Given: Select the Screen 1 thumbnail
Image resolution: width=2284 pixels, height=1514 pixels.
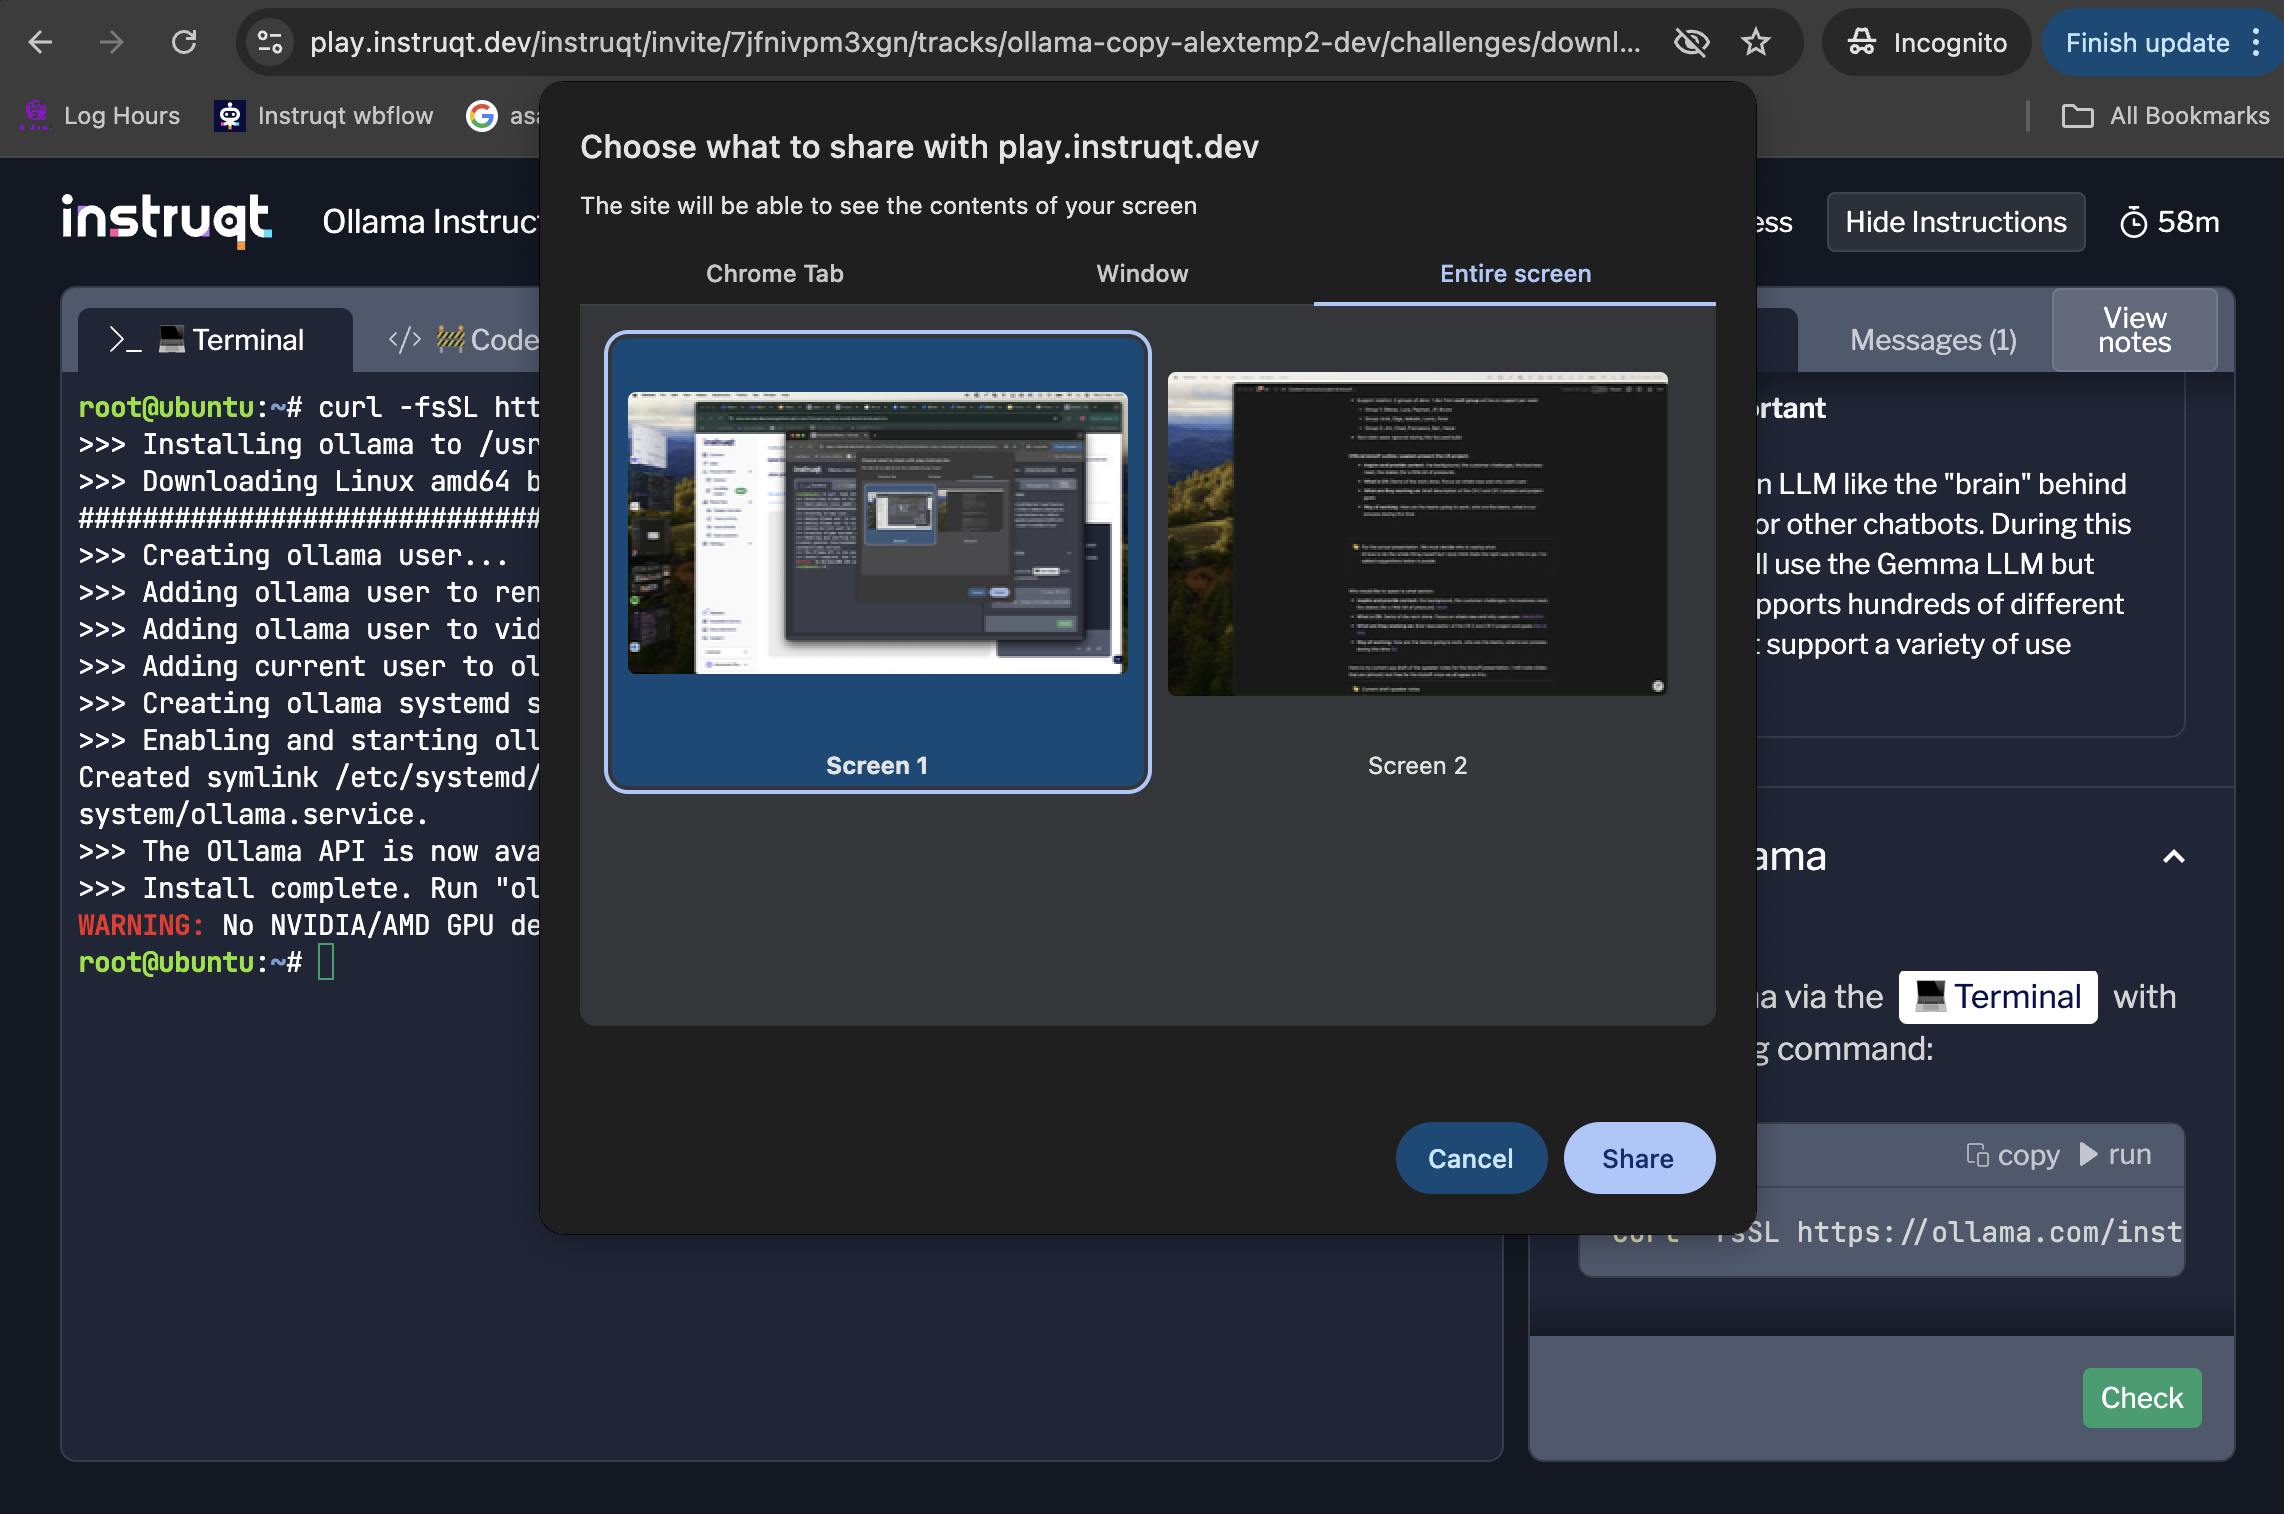Looking at the screenshot, I should (877, 535).
